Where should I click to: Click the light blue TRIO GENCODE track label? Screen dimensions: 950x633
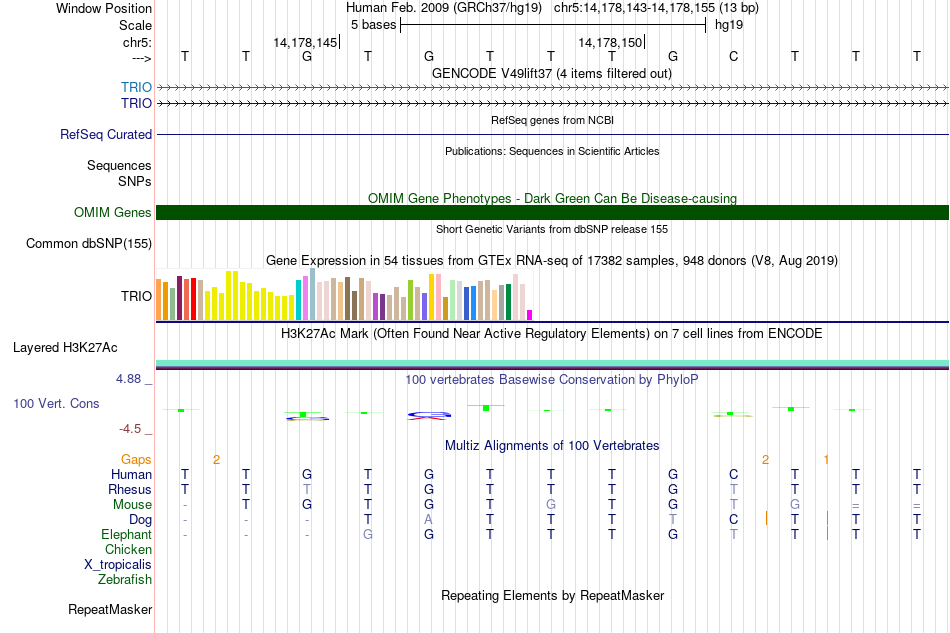click(x=136, y=87)
